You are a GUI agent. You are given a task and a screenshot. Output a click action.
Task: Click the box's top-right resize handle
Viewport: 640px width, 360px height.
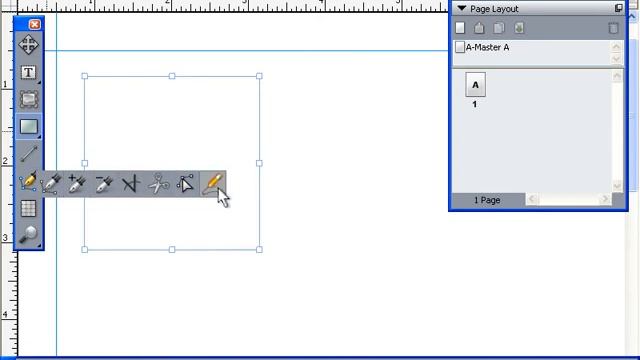point(259,76)
